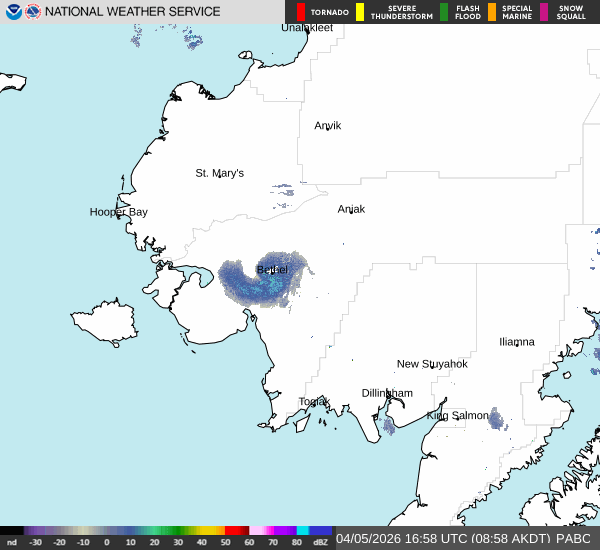The width and height of the screenshot is (600, 550).
Task: Select the St. Mary's map label
Action: 219,173
